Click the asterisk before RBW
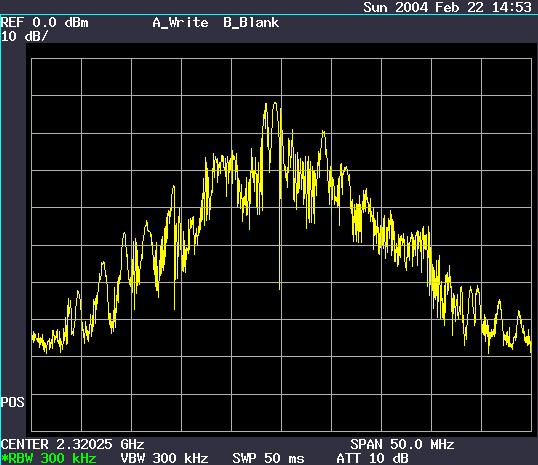This screenshot has height=465, width=538. (x=4, y=458)
